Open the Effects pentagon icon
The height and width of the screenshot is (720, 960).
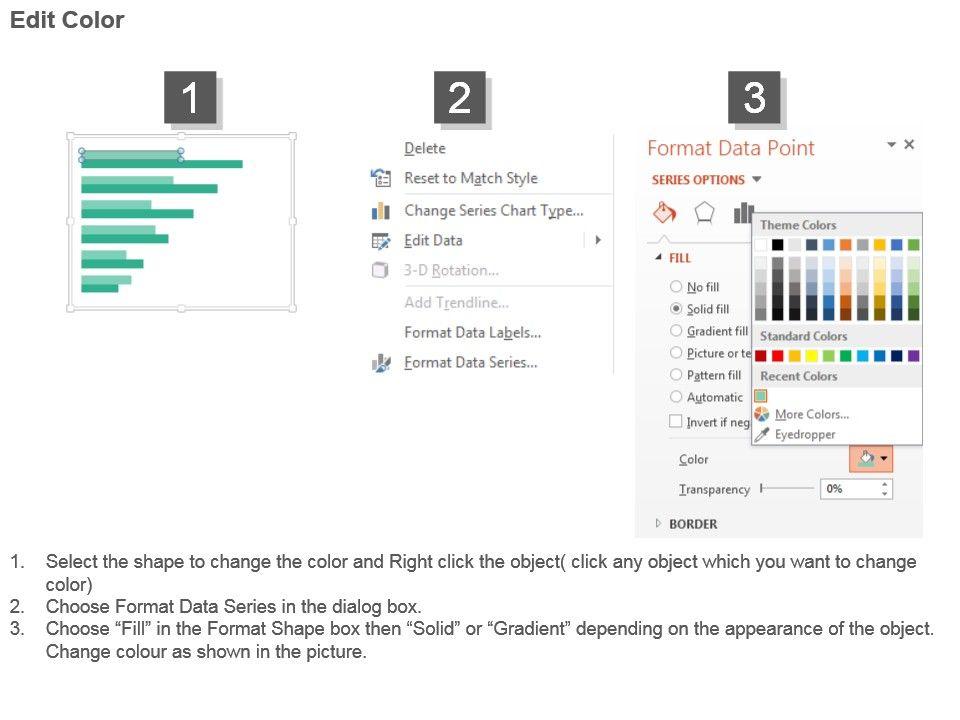click(705, 212)
